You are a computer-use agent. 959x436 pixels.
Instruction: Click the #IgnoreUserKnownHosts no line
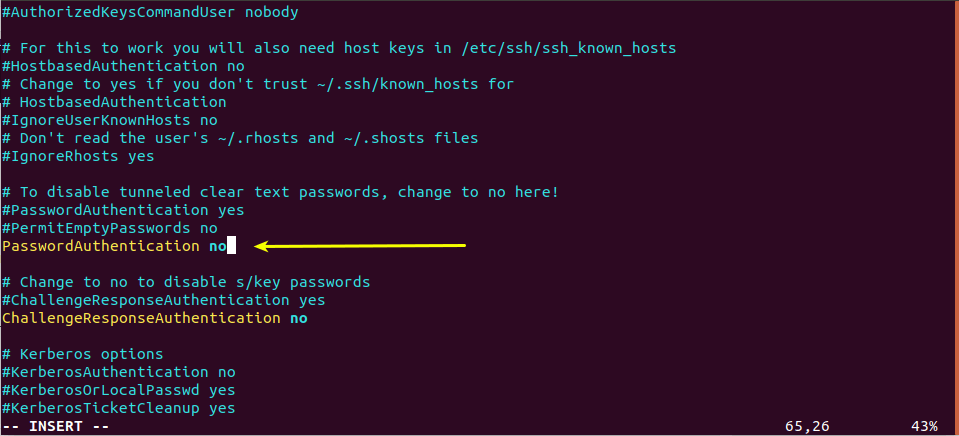click(x=109, y=120)
